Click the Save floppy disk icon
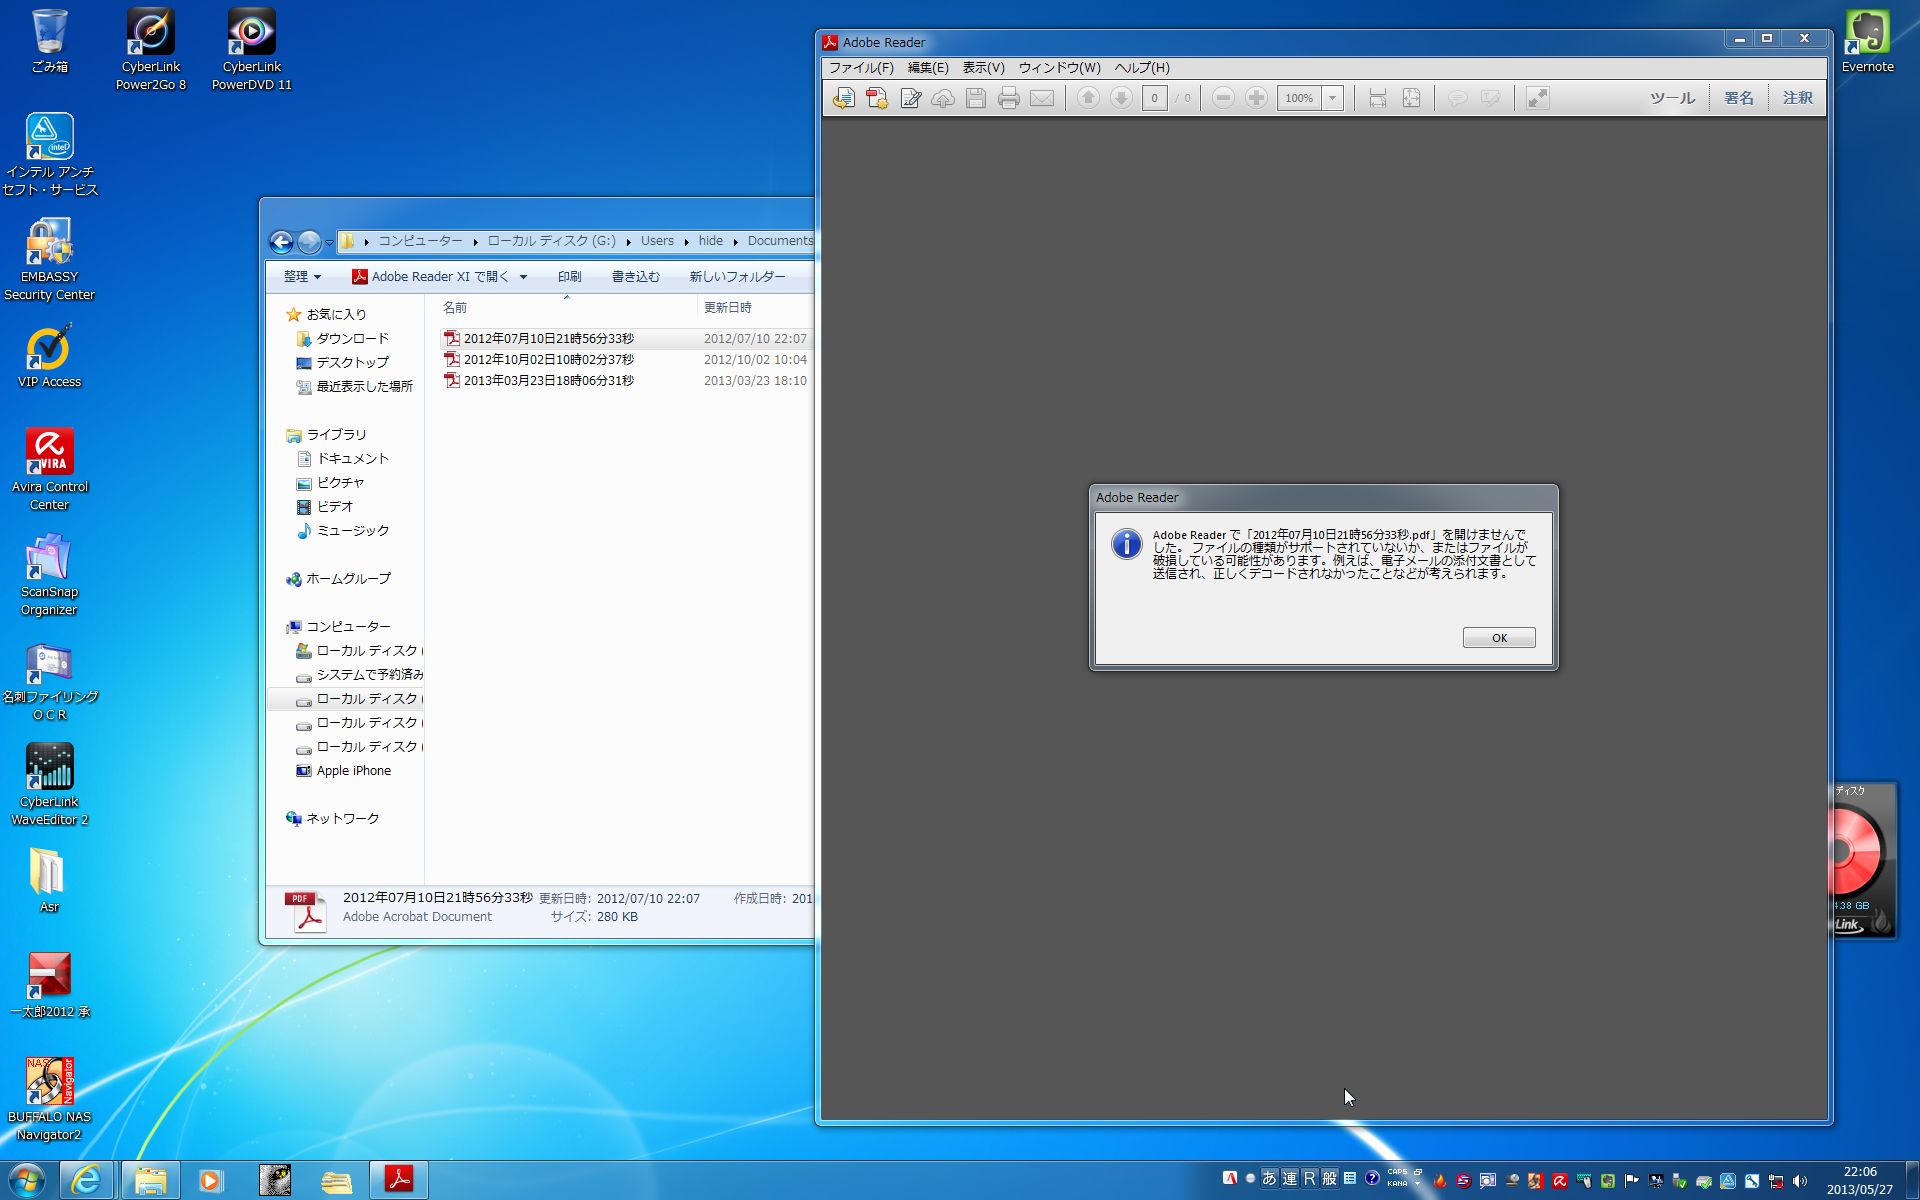Viewport: 1920px width, 1200px height. 976,98
